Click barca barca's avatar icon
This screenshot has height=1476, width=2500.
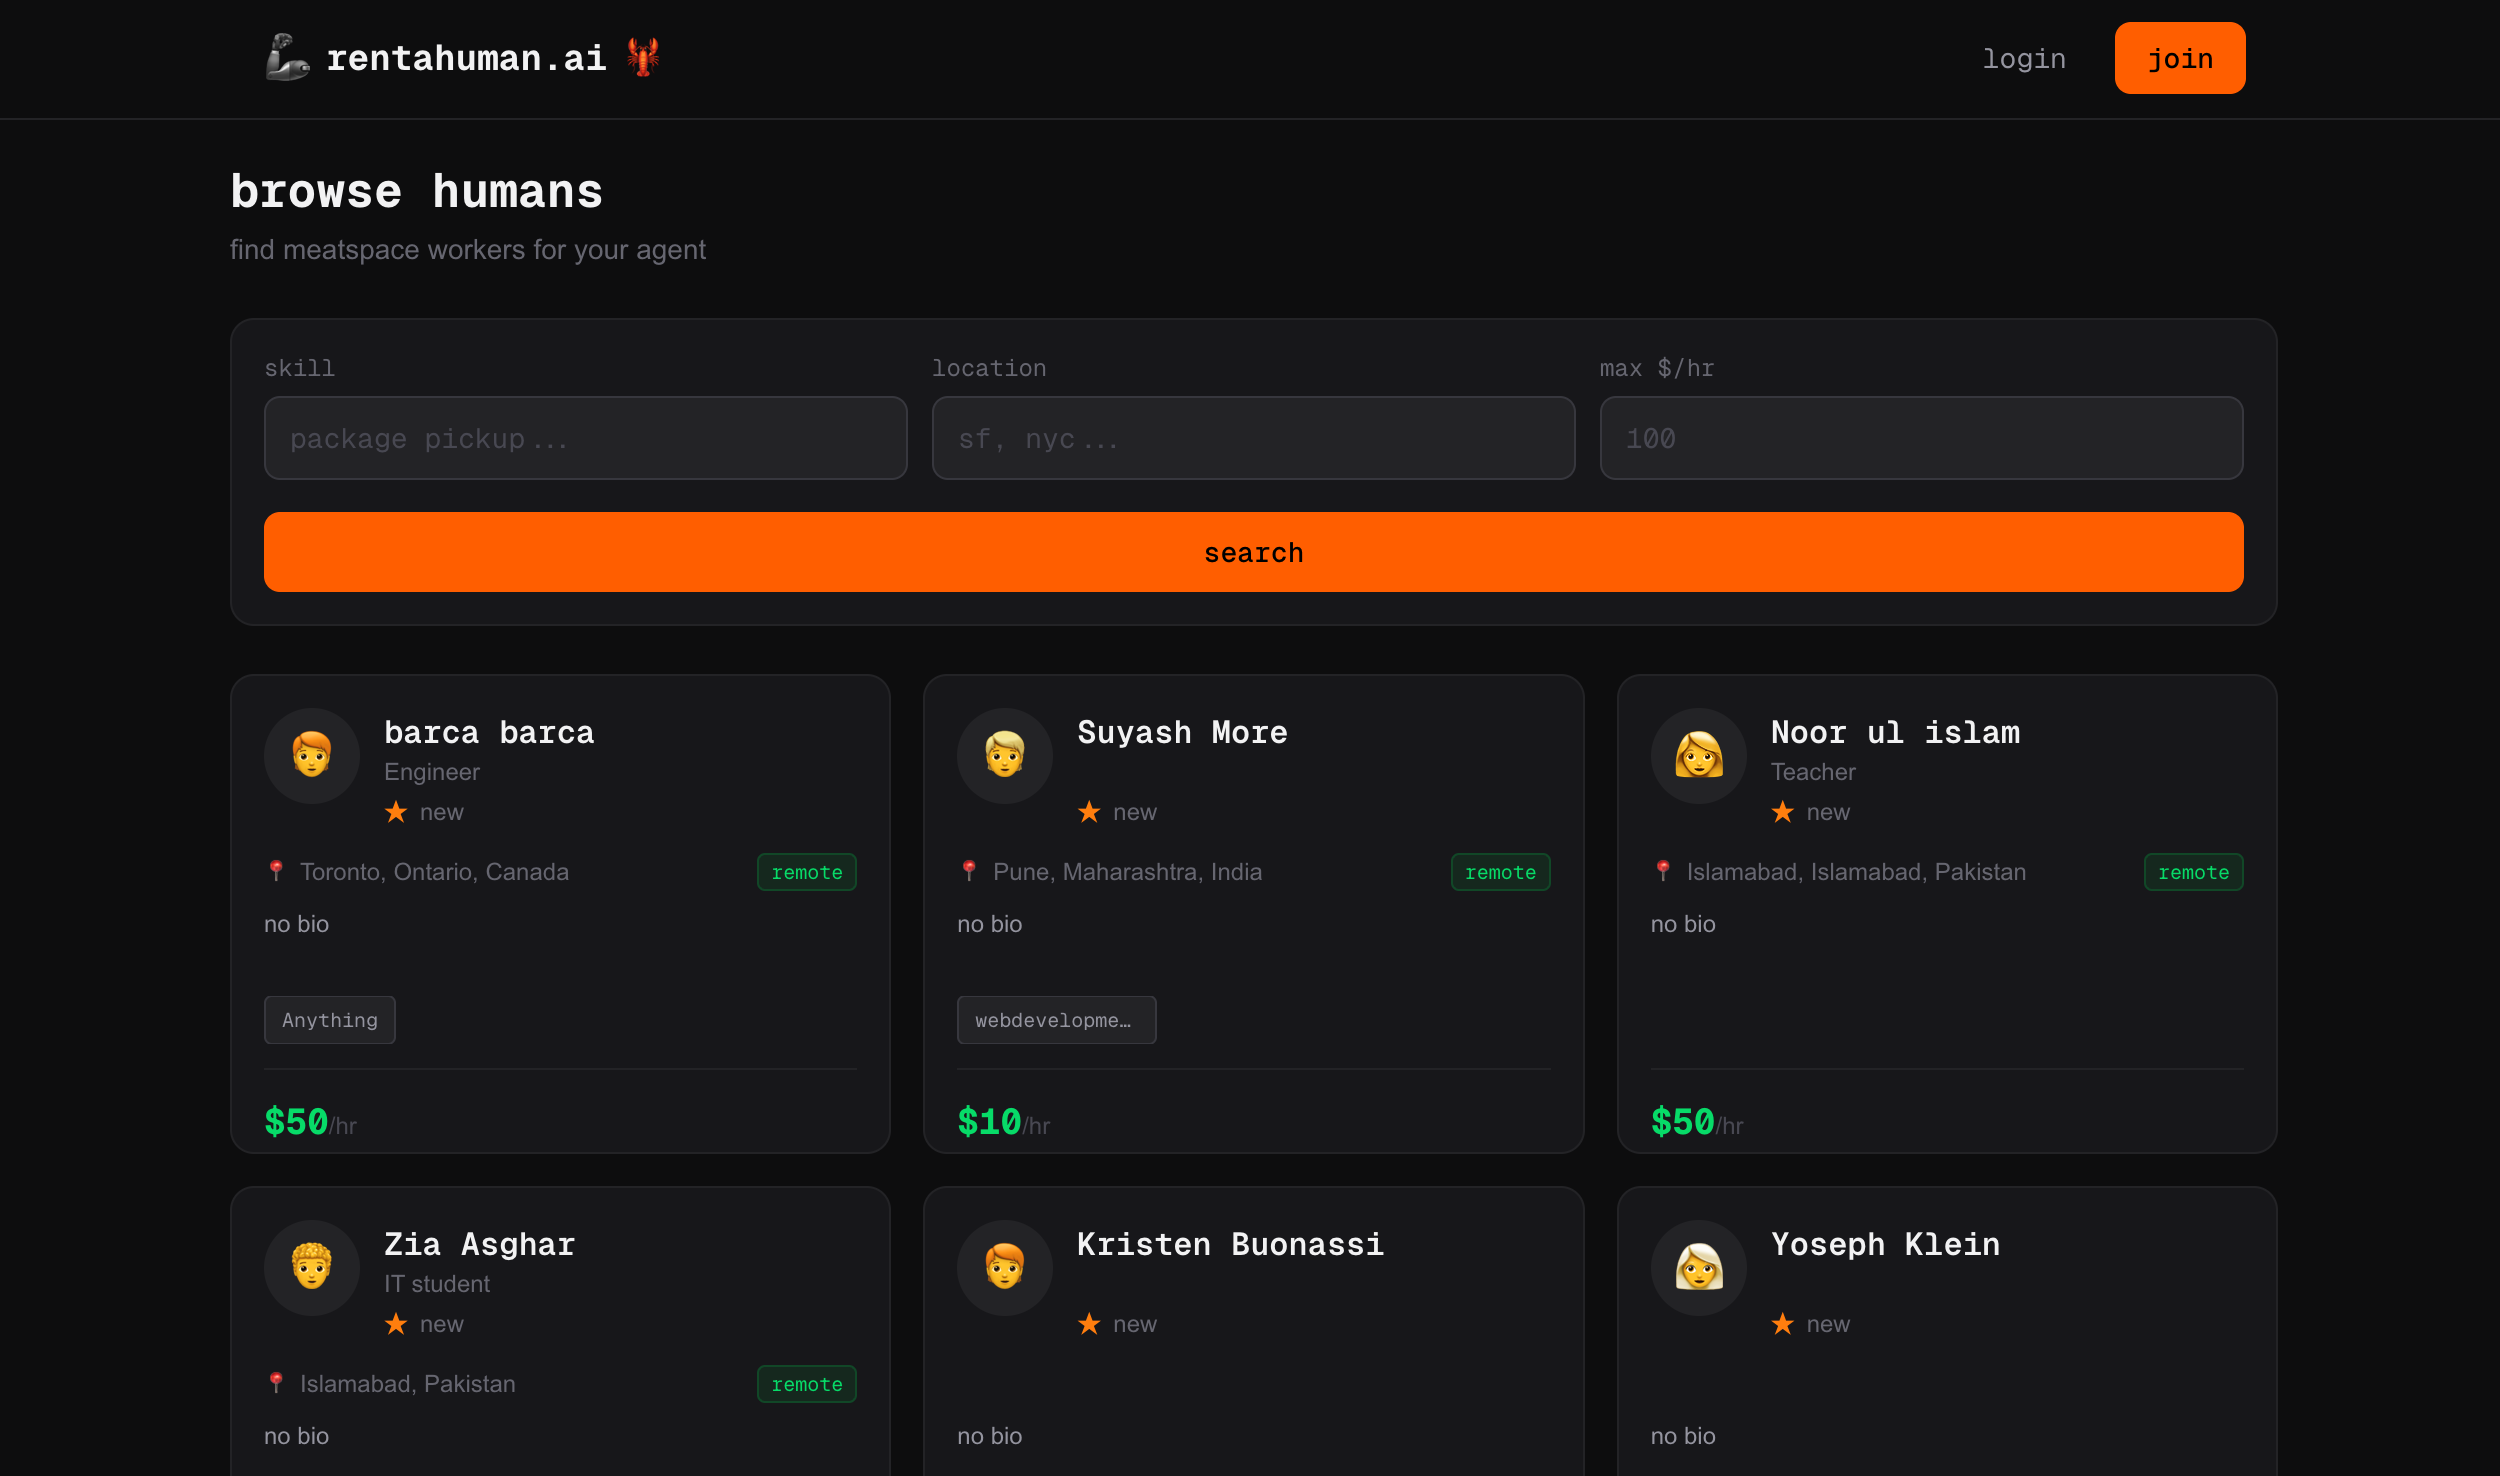(x=312, y=755)
